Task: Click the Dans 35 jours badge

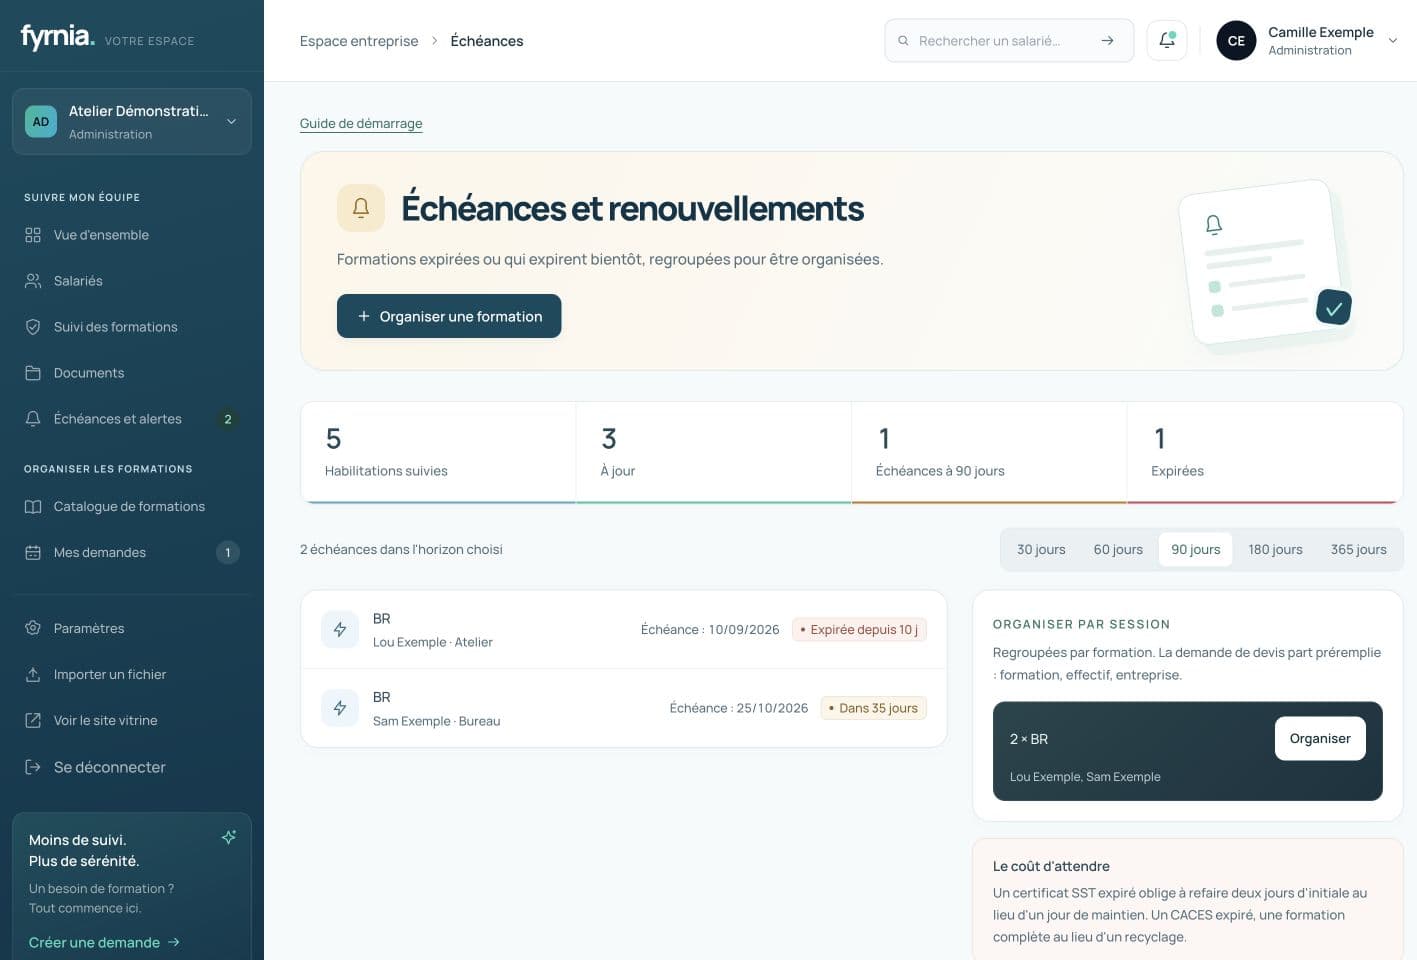Action: click(x=874, y=708)
